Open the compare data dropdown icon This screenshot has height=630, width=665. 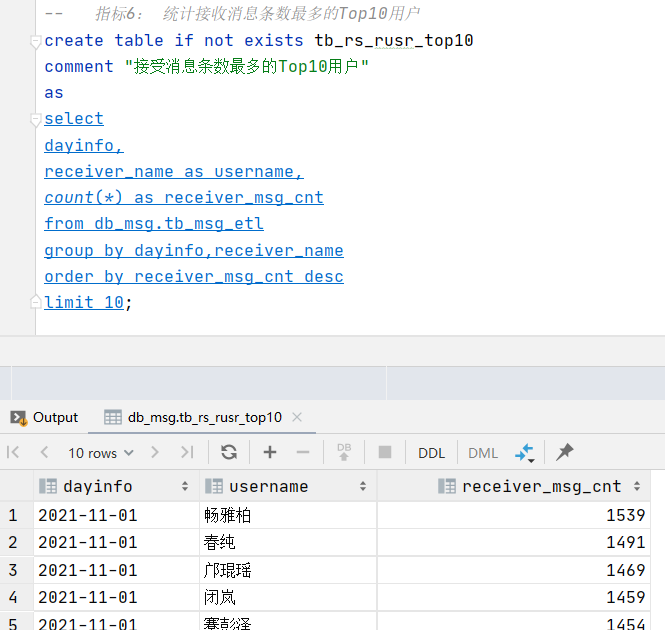tap(525, 453)
